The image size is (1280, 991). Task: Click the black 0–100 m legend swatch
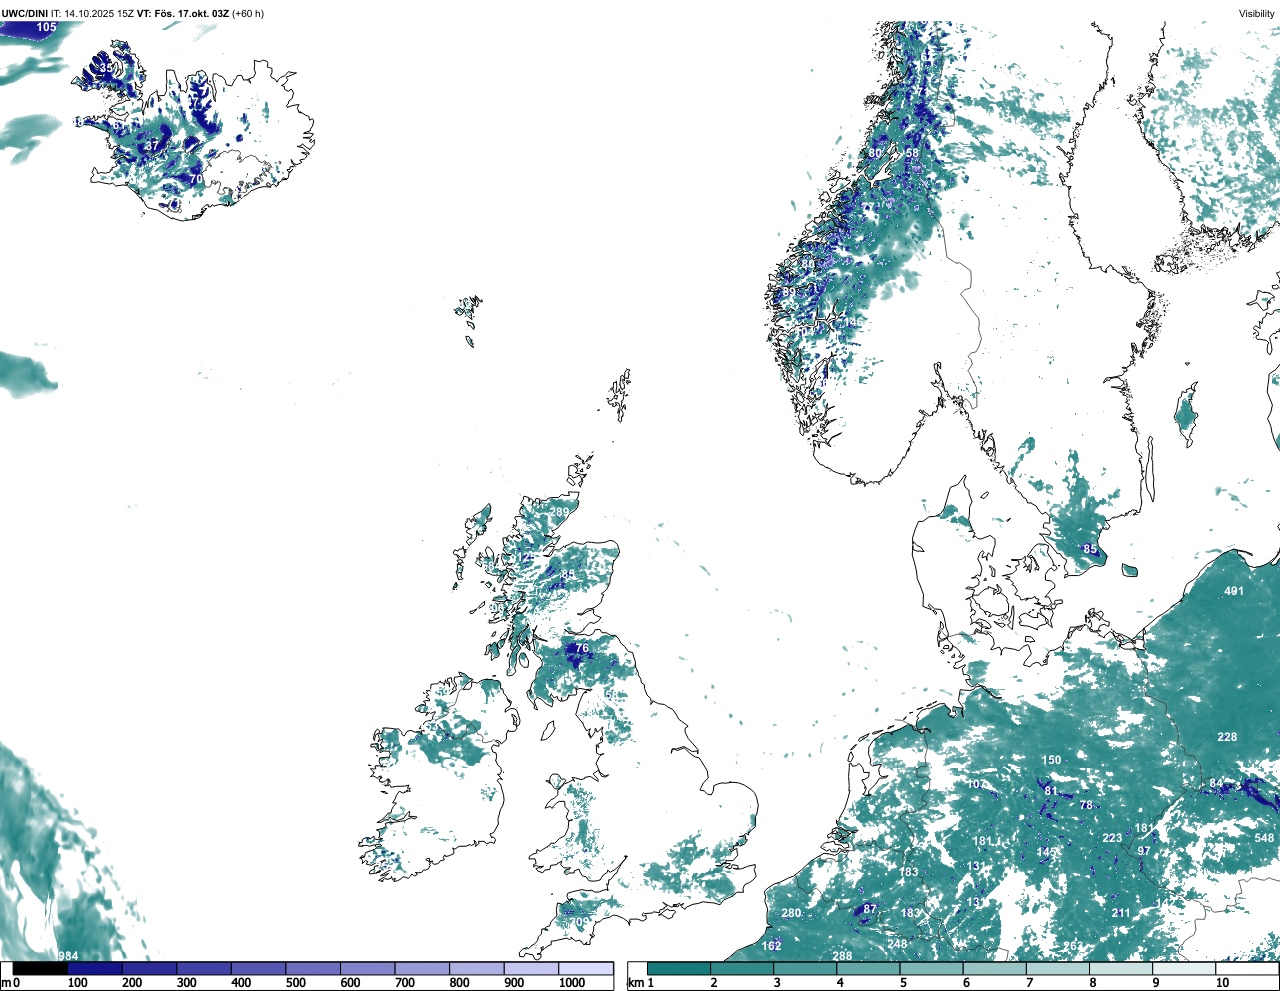(40, 968)
